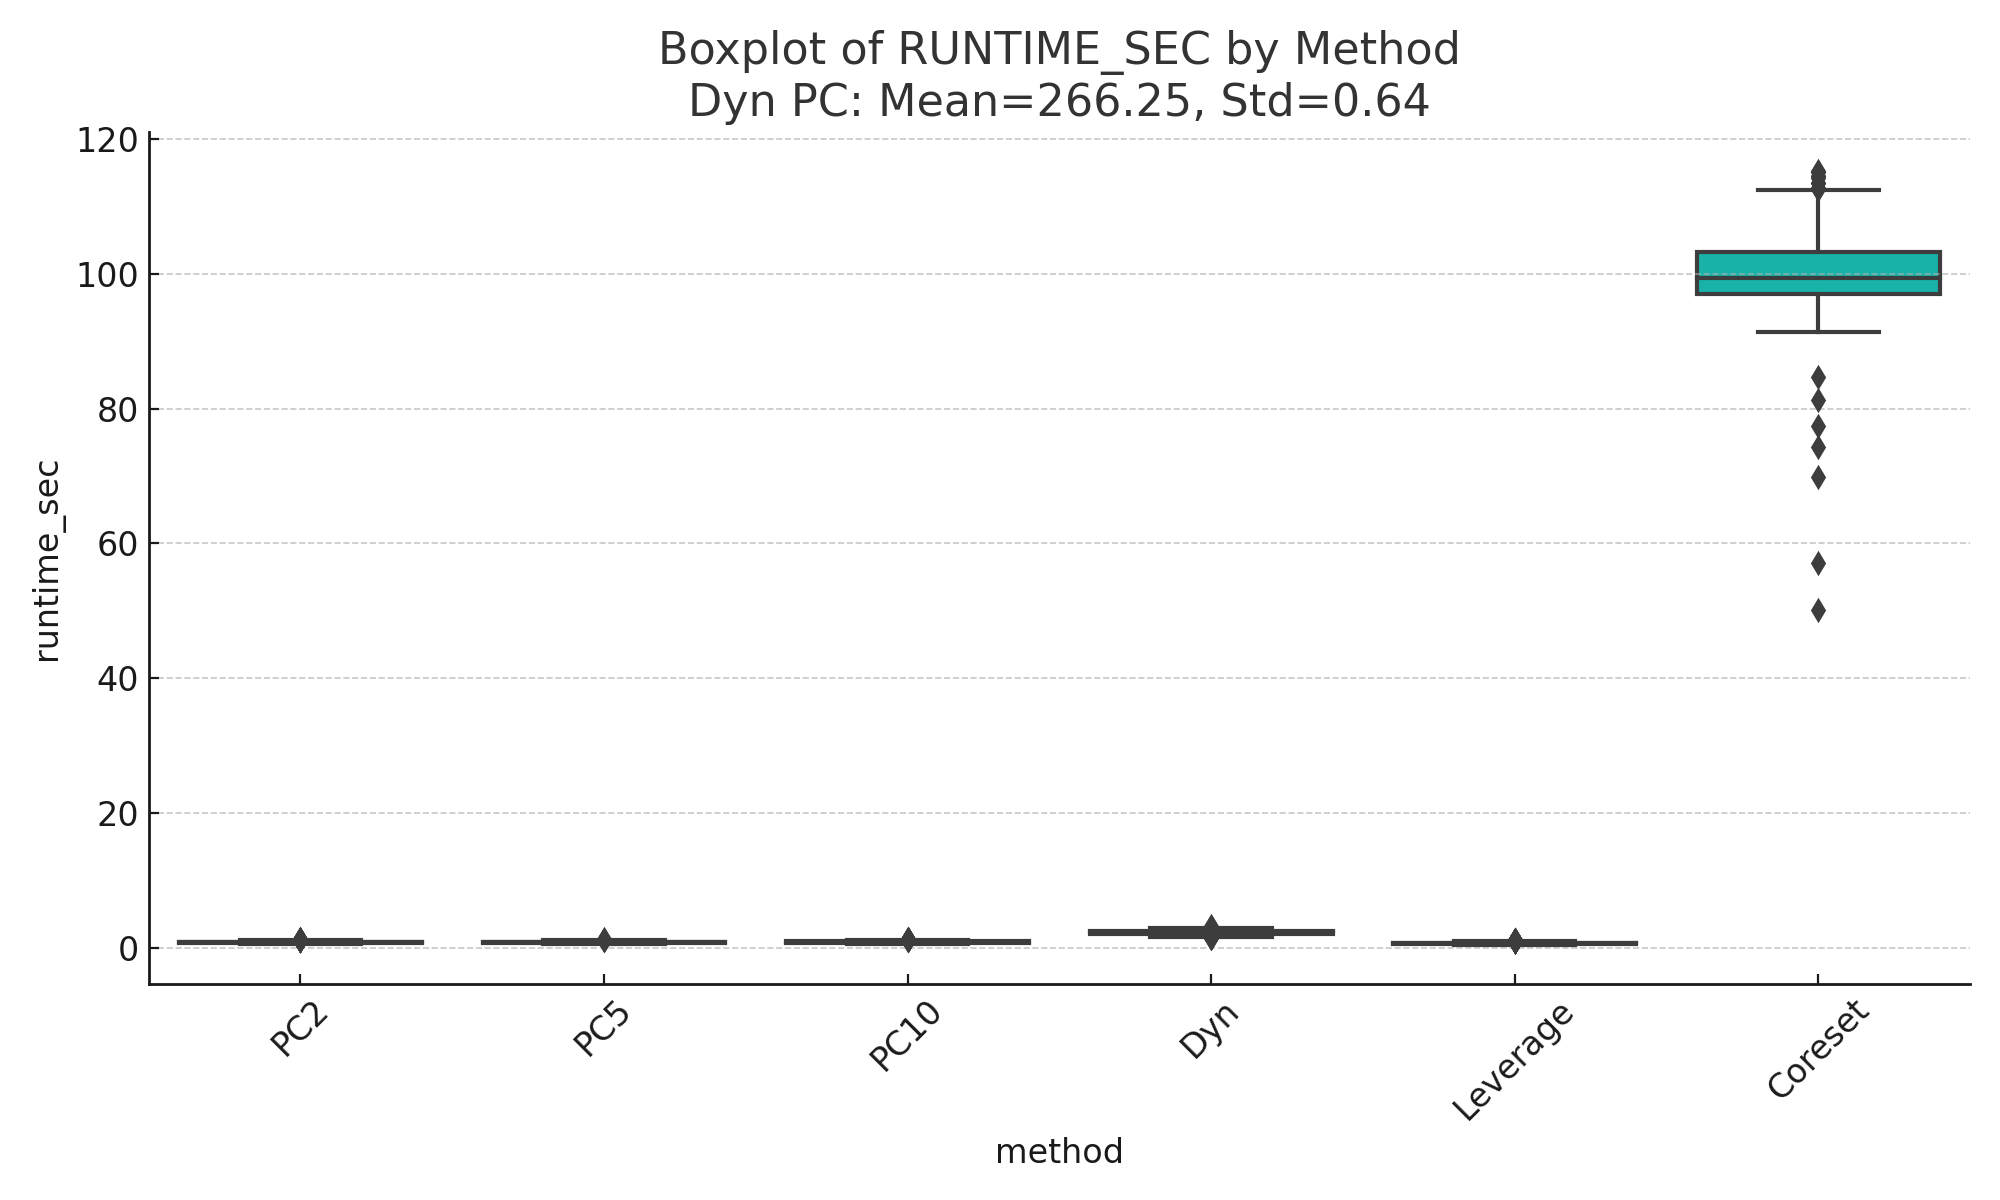The width and height of the screenshot is (2000, 1200).
Task: Click the Dyn box near zero
Action: pos(1211,932)
